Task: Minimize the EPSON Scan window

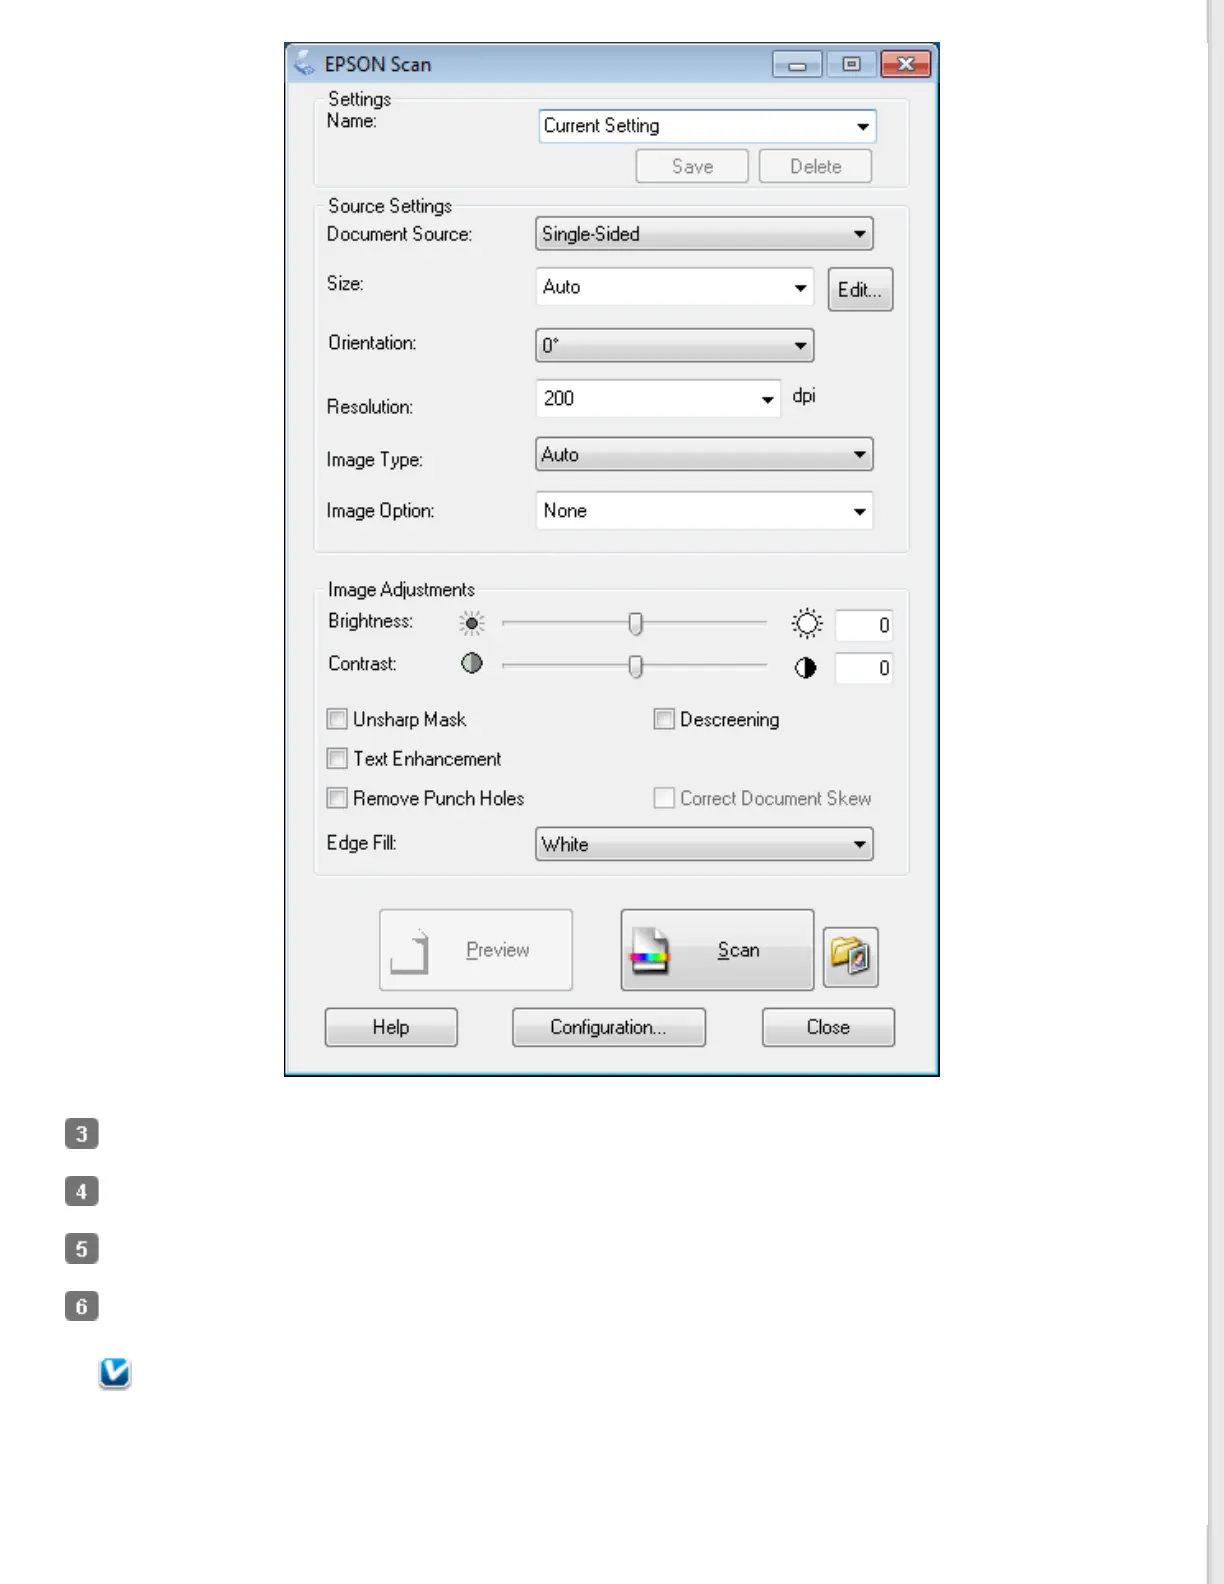Action: (797, 65)
